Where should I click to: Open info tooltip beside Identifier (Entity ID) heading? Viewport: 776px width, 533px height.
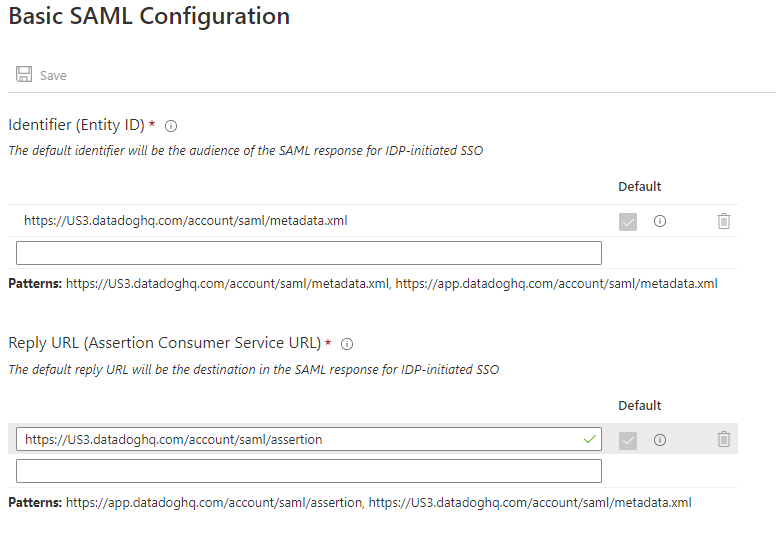[171, 126]
